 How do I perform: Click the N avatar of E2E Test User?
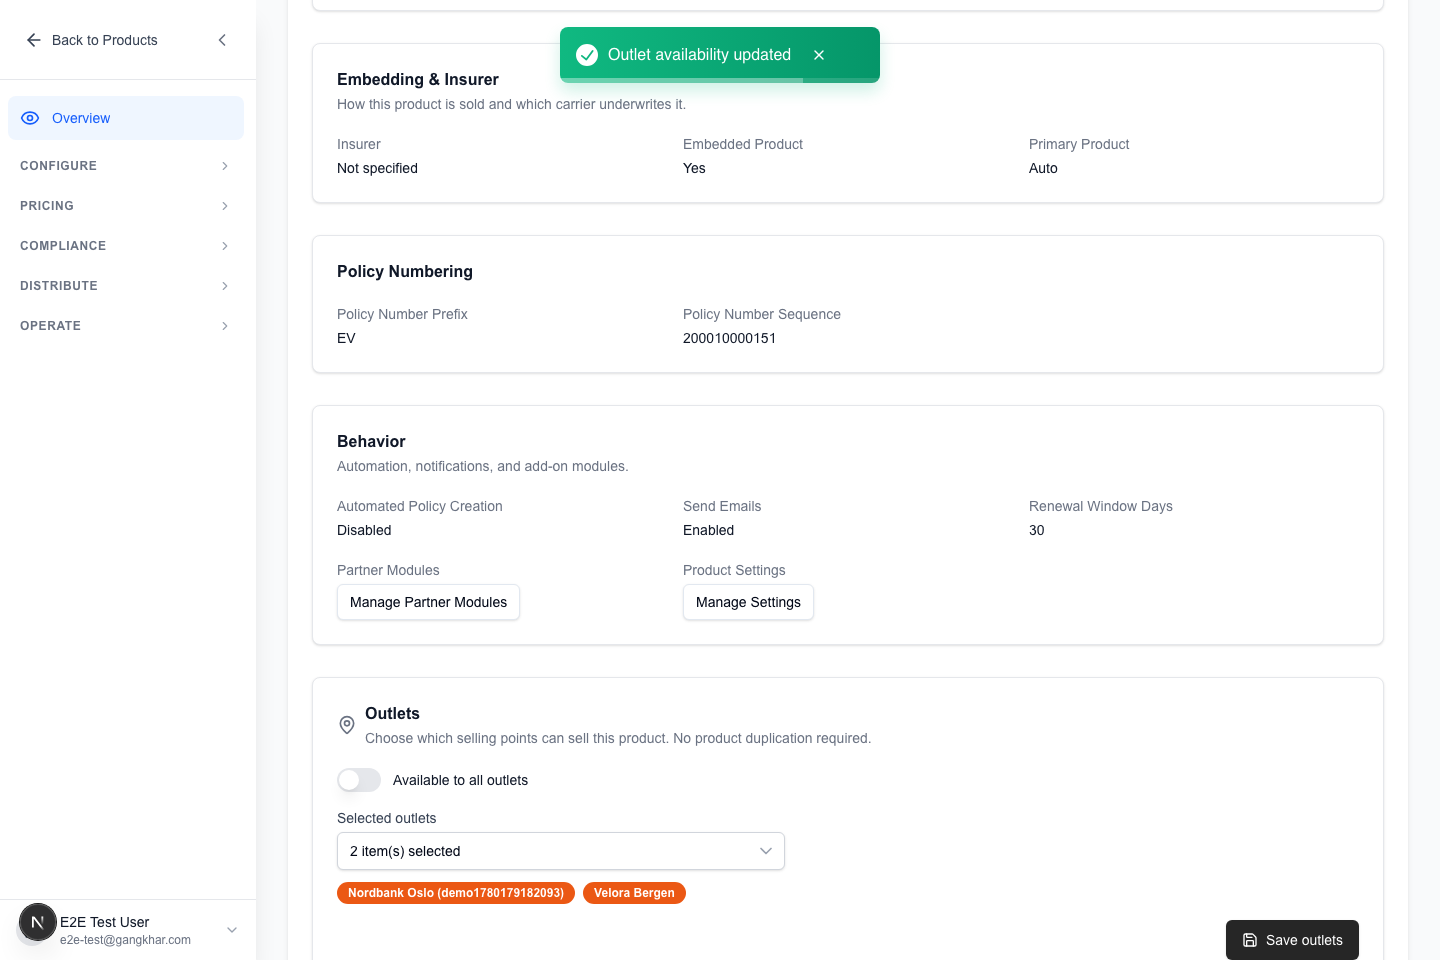[x=38, y=922]
